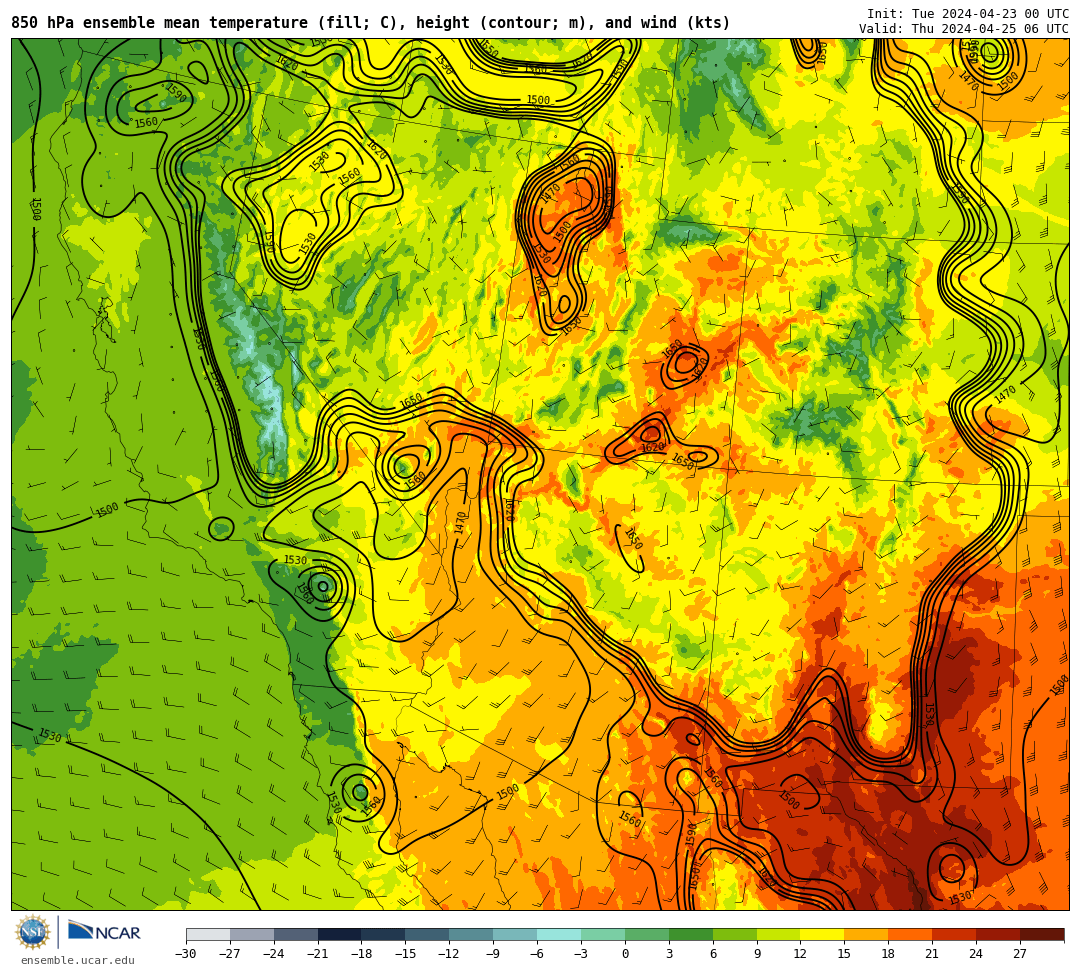Pick the 0 to 3 medium green swatch
This screenshot has height=973, width=1080.
click(647, 934)
